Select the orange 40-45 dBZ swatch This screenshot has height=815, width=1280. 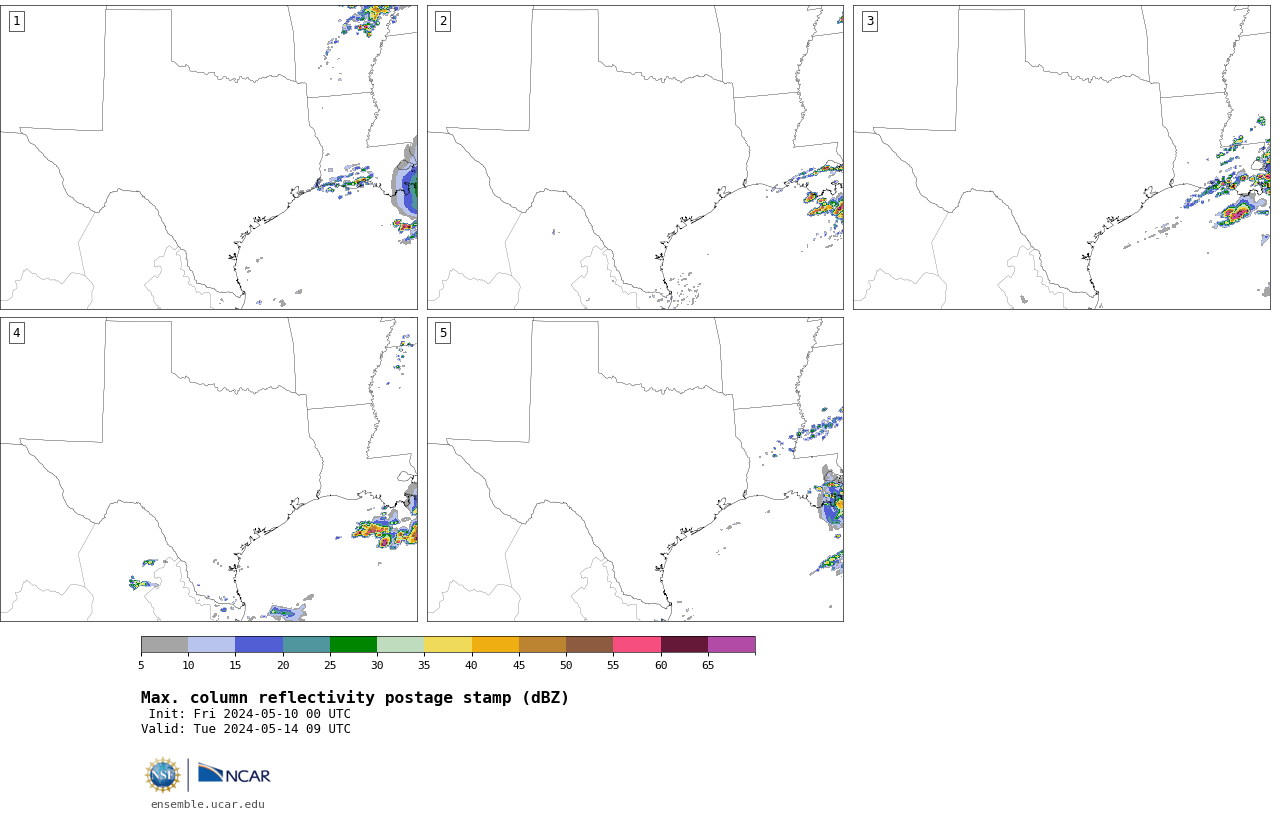(495, 645)
